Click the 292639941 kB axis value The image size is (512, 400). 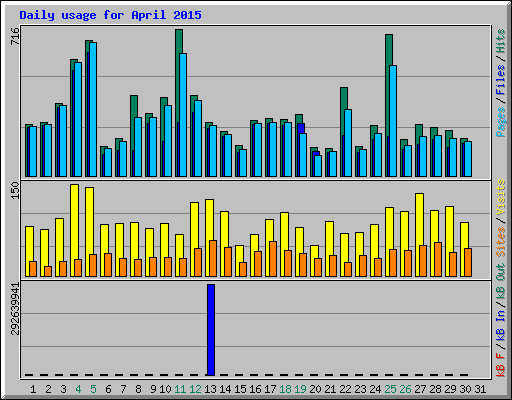pyautogui.click(x=15, y=309)
